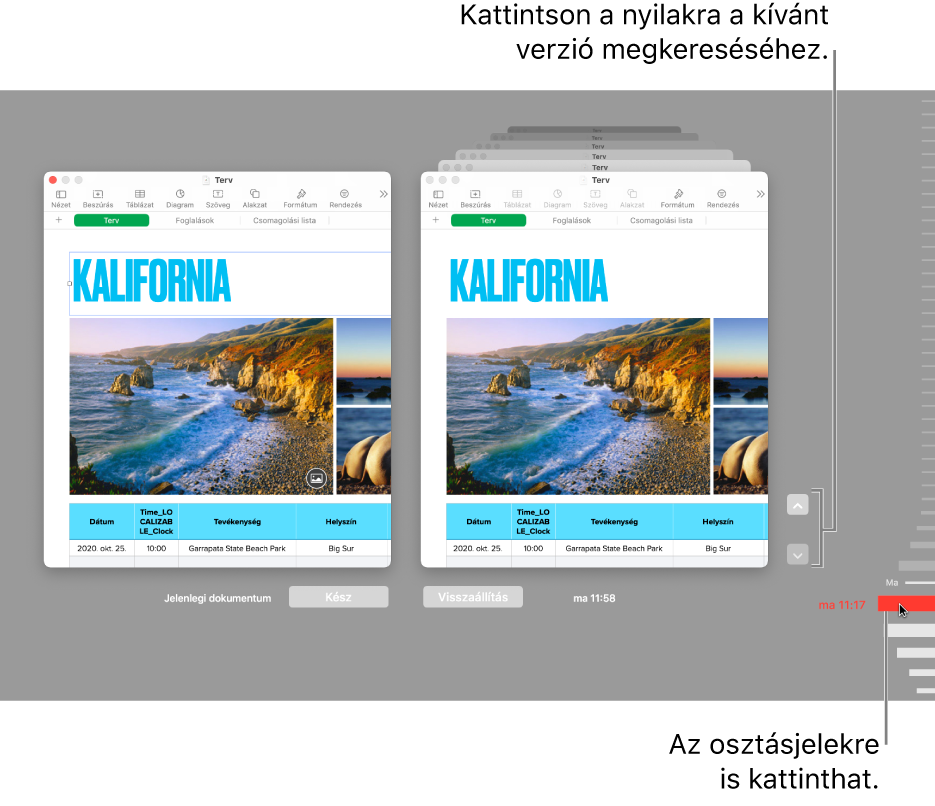Image resolution: width=935 pixels, height=806 pixels.
Task: Click the beach photo in version window
Action: click(578, 407)
